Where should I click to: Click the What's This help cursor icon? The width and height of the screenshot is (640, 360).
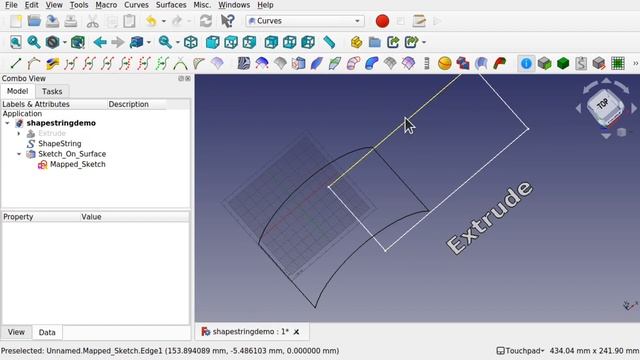(x=227, y=21)
